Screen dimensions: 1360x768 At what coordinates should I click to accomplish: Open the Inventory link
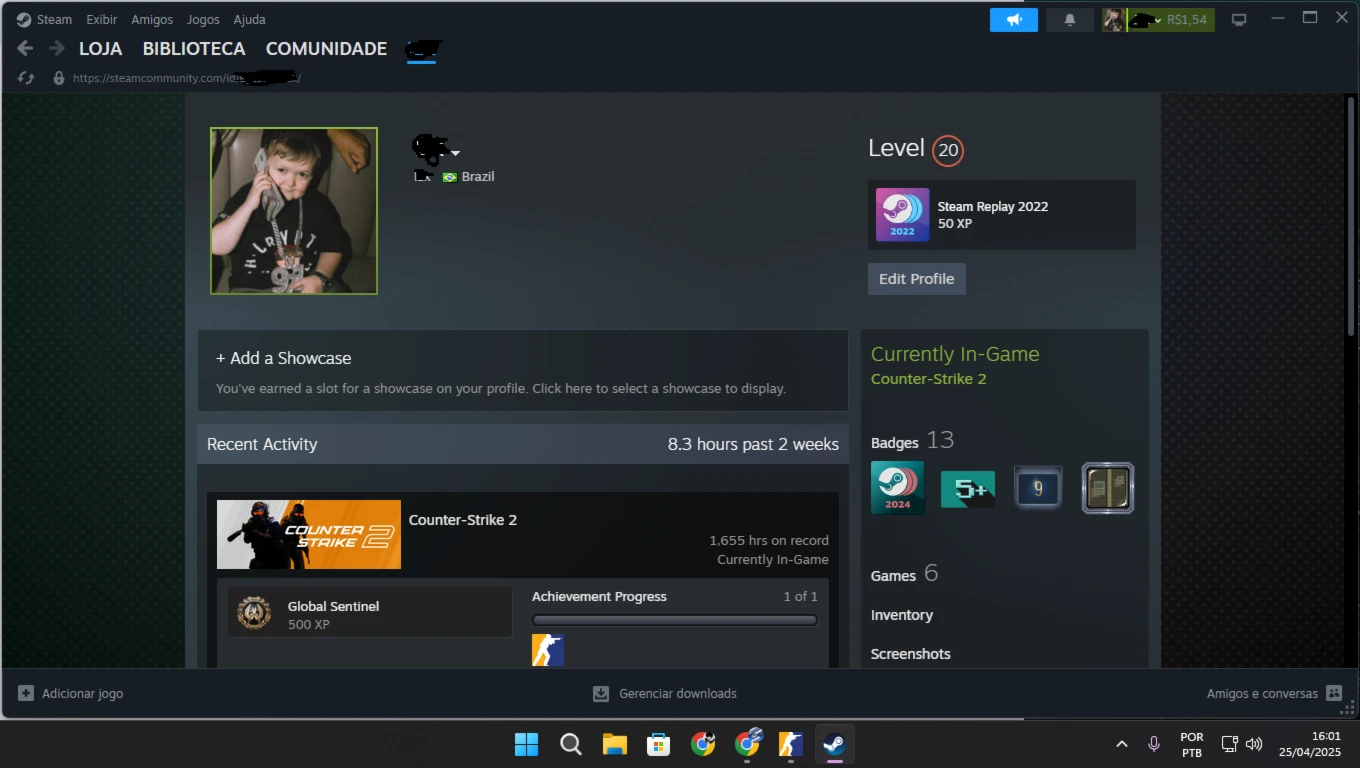click(x=901, y=615)
